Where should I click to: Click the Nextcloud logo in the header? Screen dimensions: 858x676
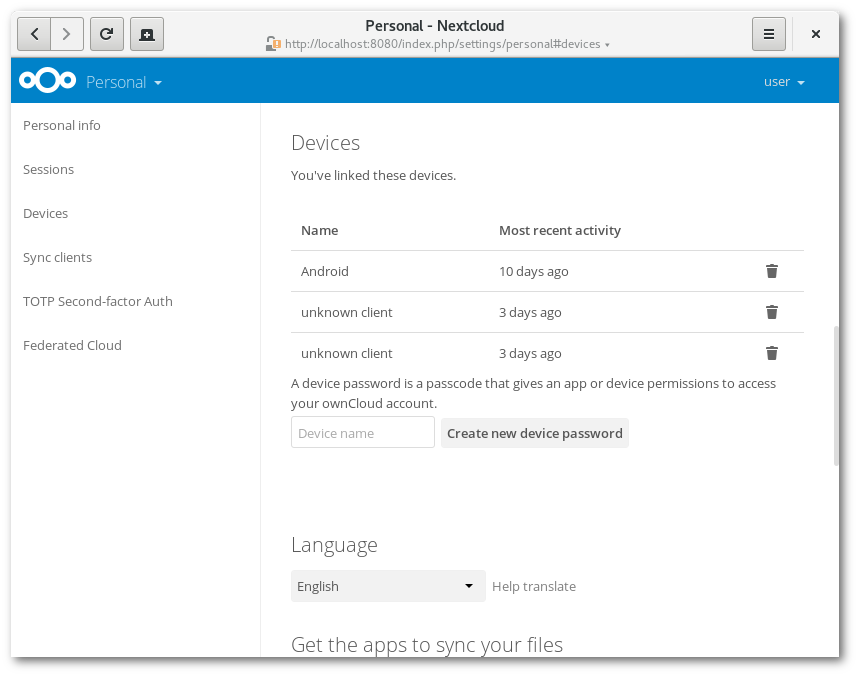tap(47, 80)
